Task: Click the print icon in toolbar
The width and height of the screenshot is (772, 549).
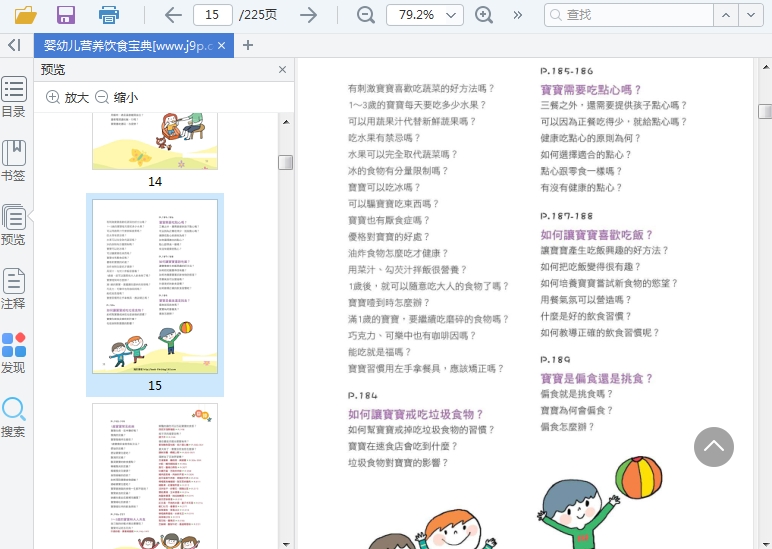Action: pos(109,14)
